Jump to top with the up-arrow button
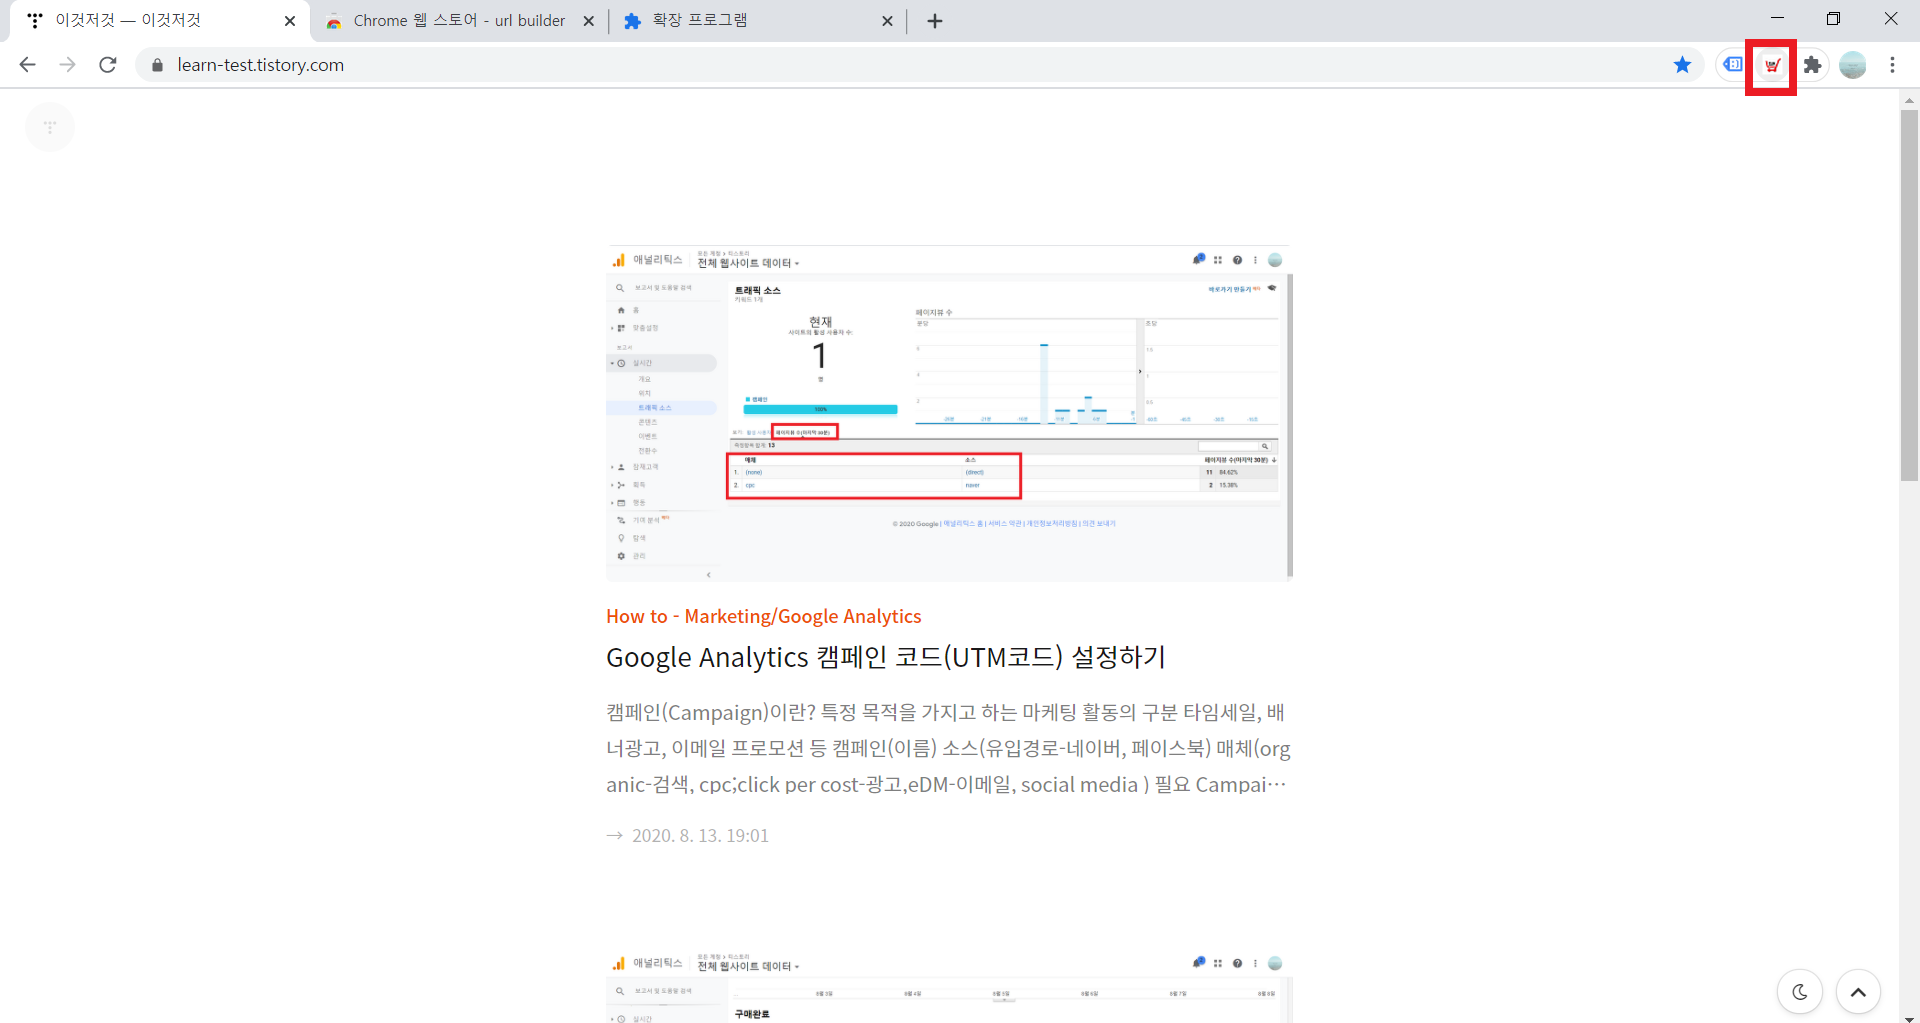 point(1858,992)
